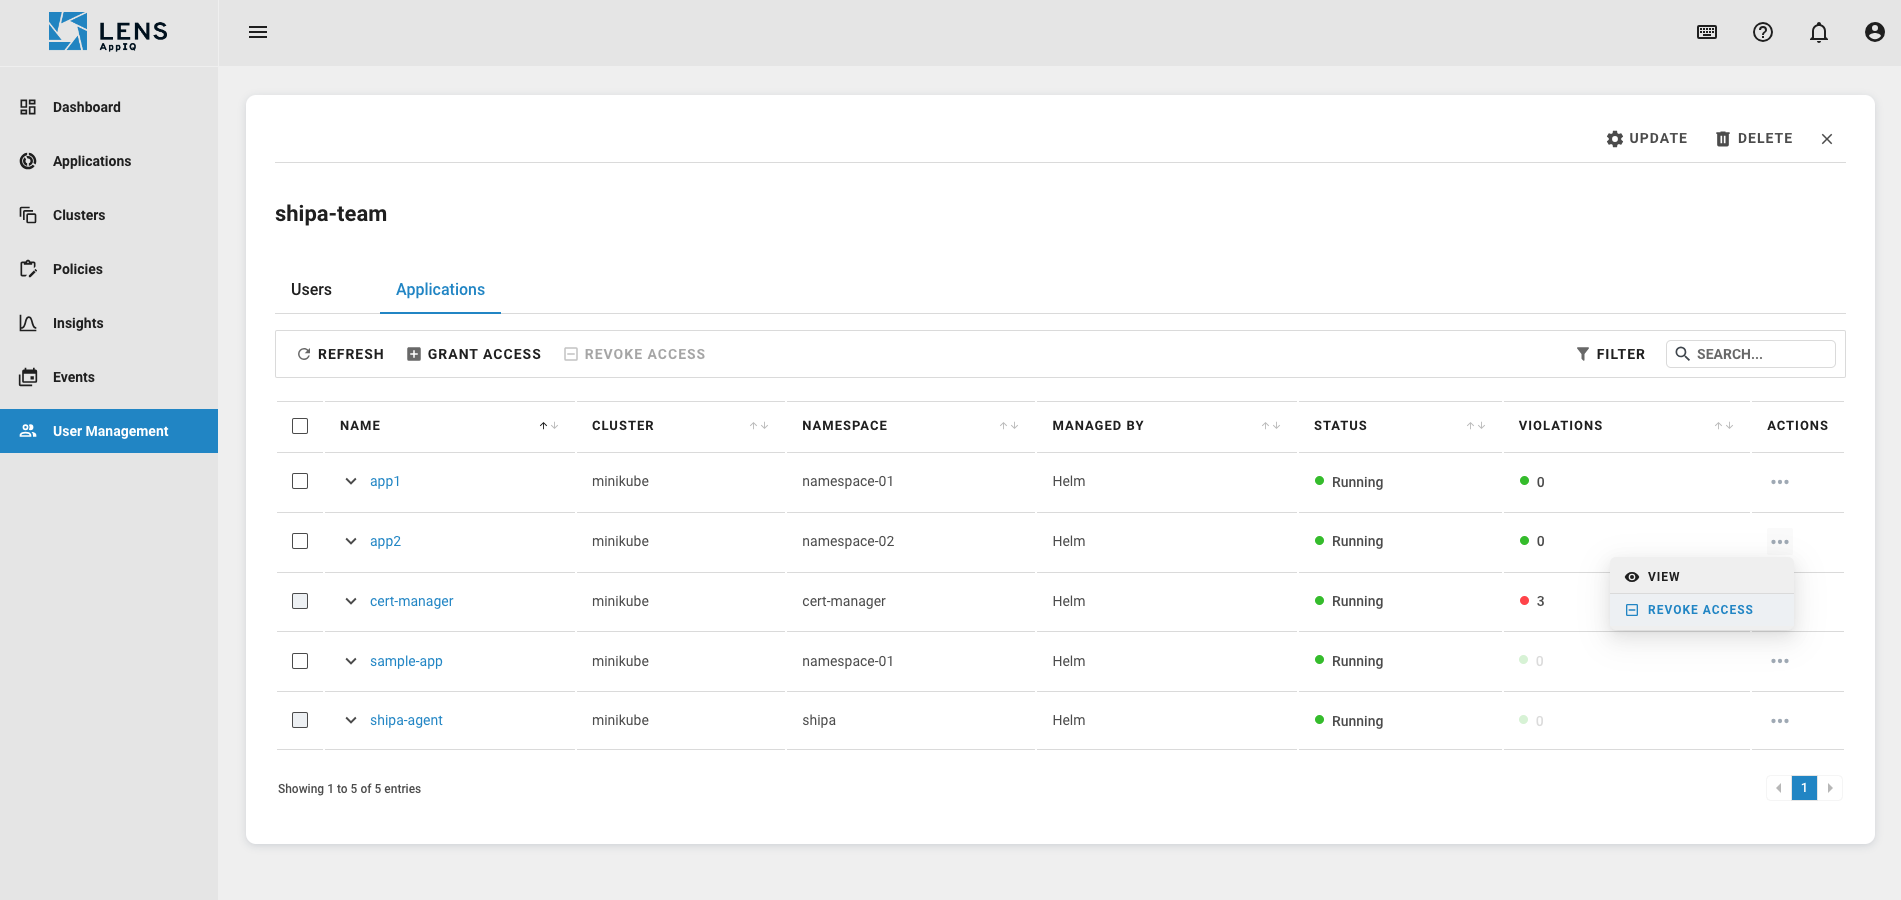This screenshot has width=1901, height=900.
Task: Open Clusters from the sidebar
Action: [x=28, y=215]
